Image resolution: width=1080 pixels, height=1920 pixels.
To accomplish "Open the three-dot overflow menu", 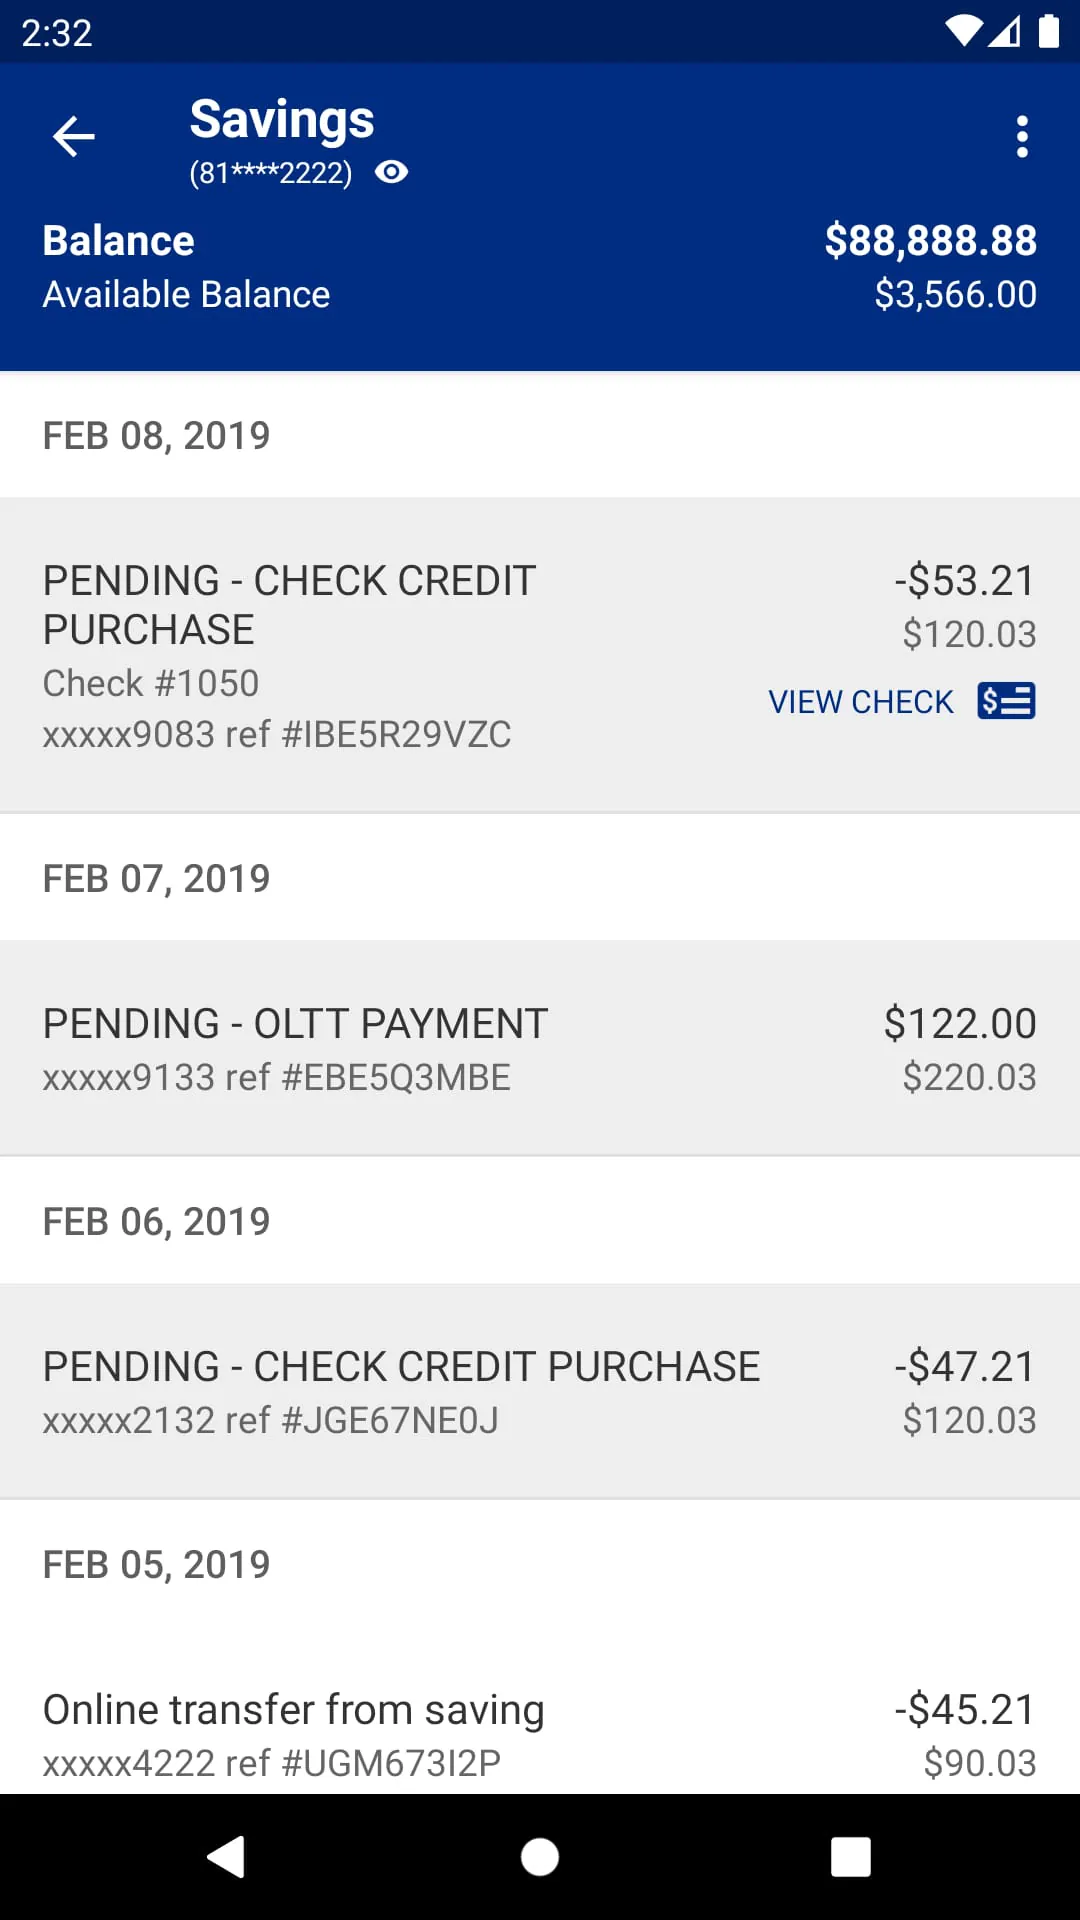I will coord(1022,137).
